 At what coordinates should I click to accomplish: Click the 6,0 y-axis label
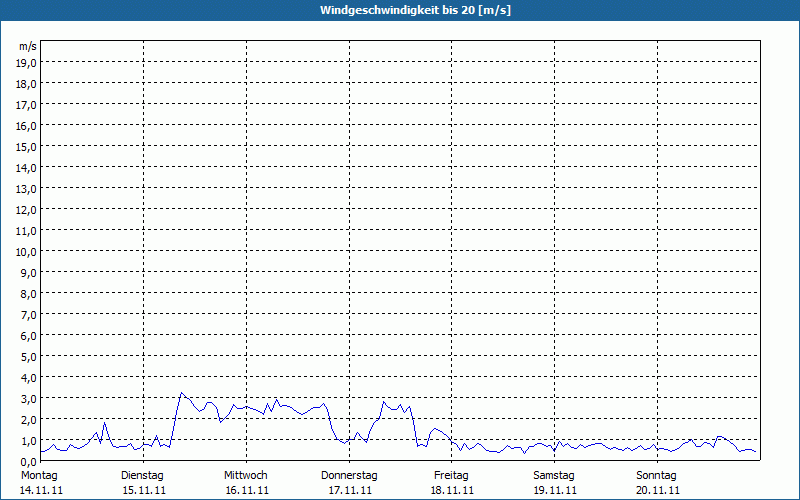[x=29, y=336]
